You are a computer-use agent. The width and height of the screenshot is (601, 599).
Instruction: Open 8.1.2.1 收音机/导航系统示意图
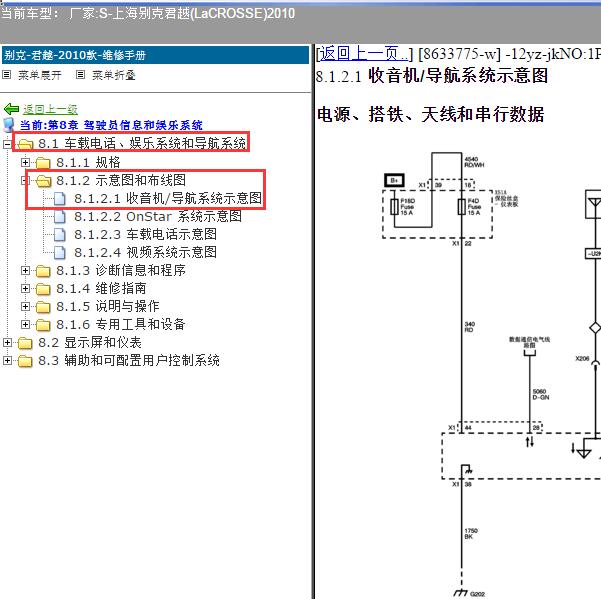point(168,199)
